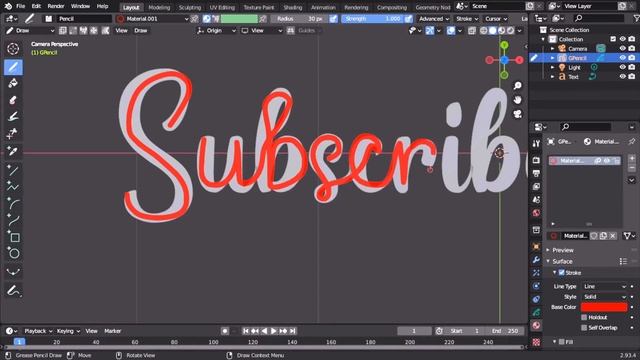Open the World properties tab
This screenshot has width=640, height=360.
[536, 213]
